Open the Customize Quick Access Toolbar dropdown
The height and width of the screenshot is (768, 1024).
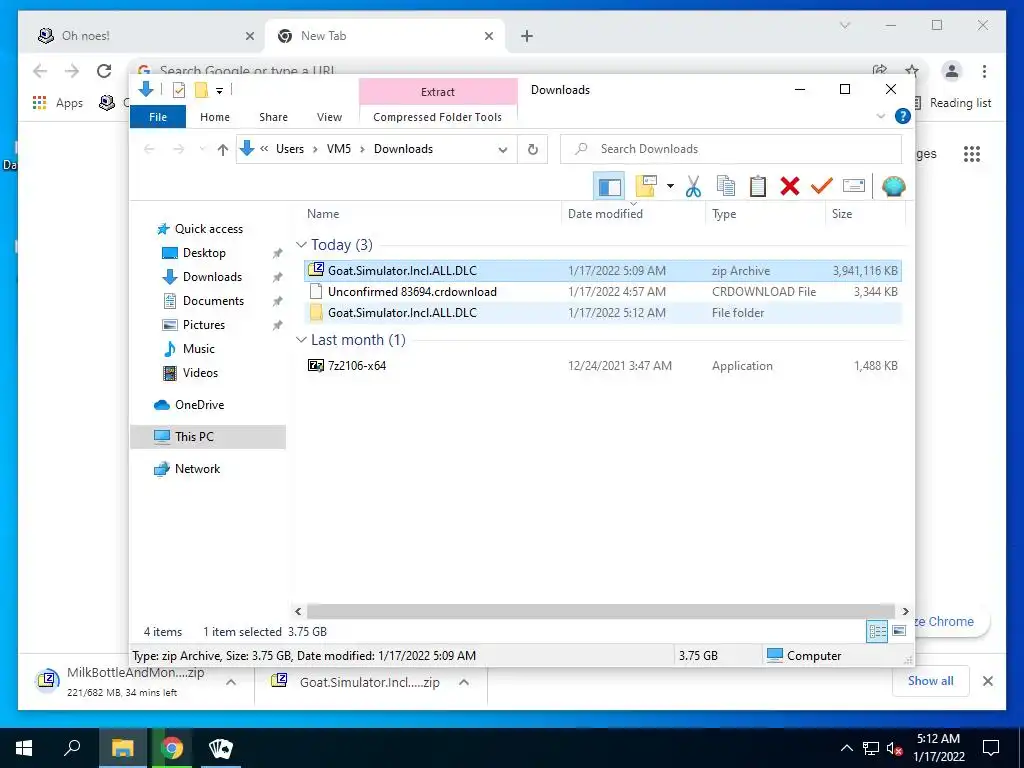pos(219,91)
